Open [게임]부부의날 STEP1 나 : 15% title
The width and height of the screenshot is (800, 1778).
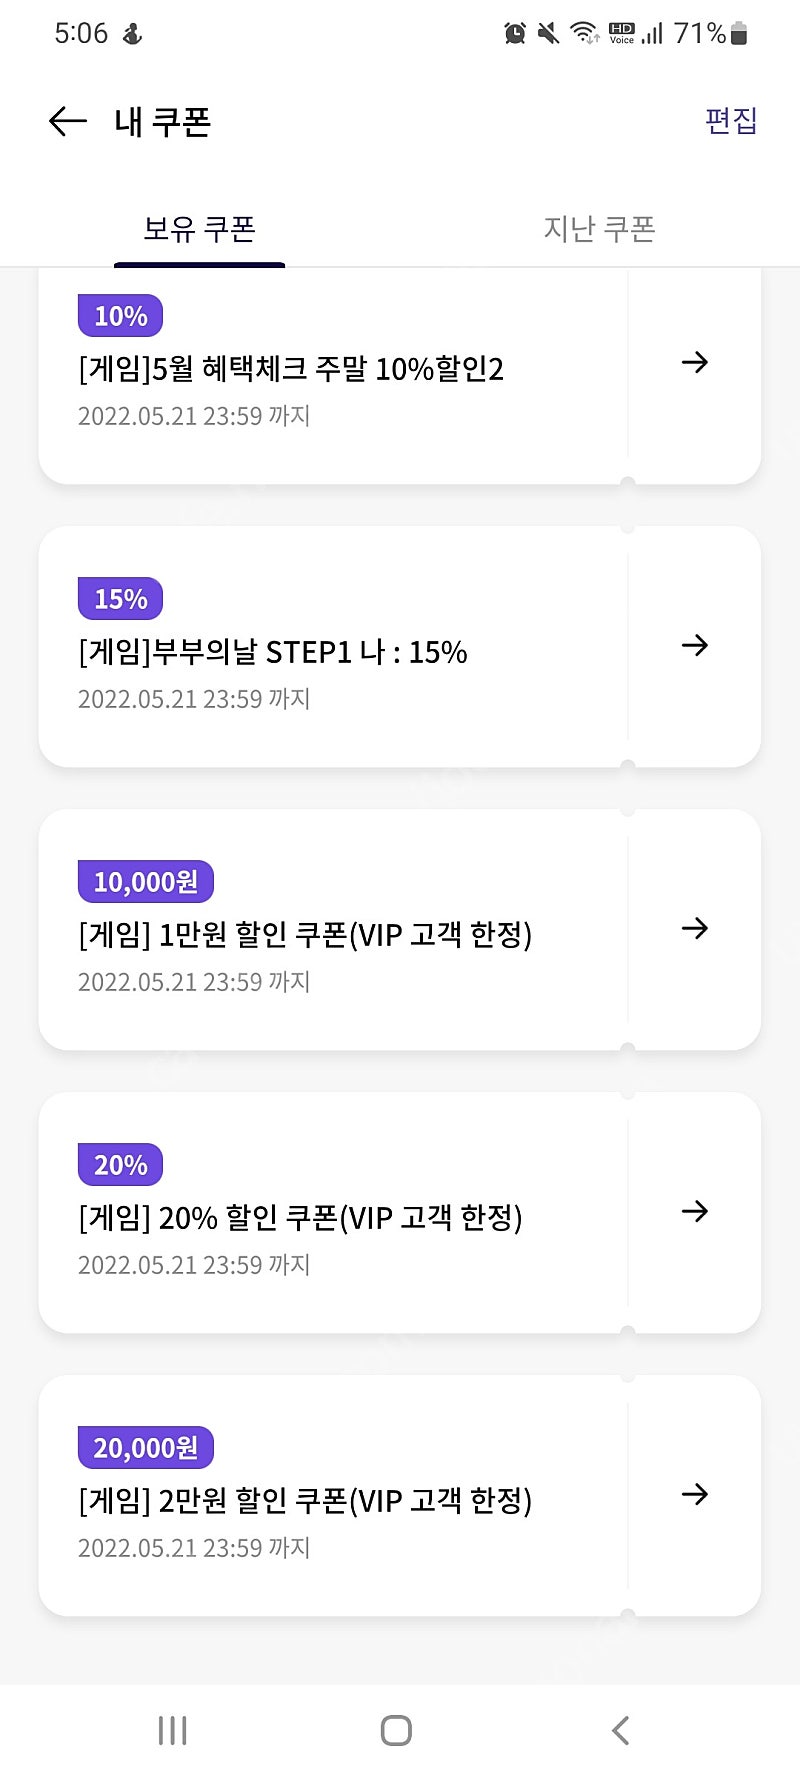point(273,652)
